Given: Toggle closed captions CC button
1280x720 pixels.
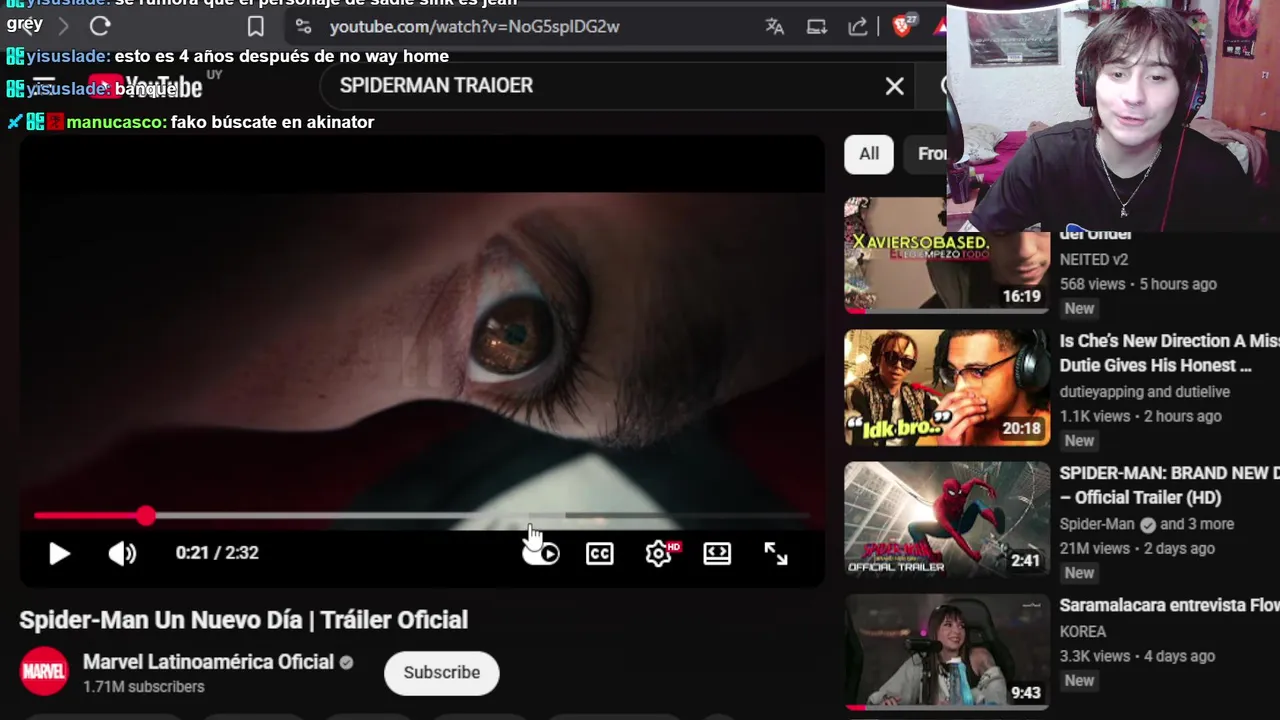Looking at the screenshot, I should point(599,553).
